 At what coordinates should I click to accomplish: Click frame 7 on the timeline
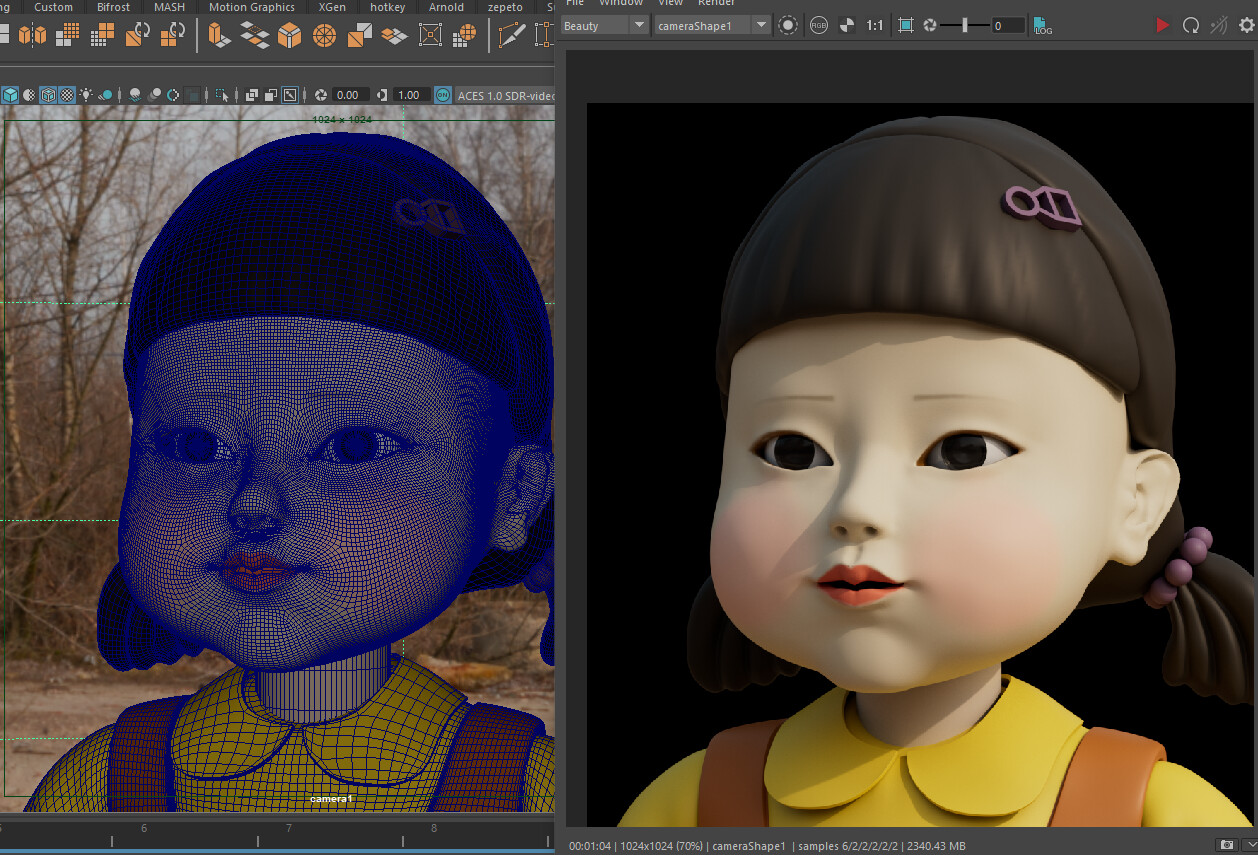(289, 829)
